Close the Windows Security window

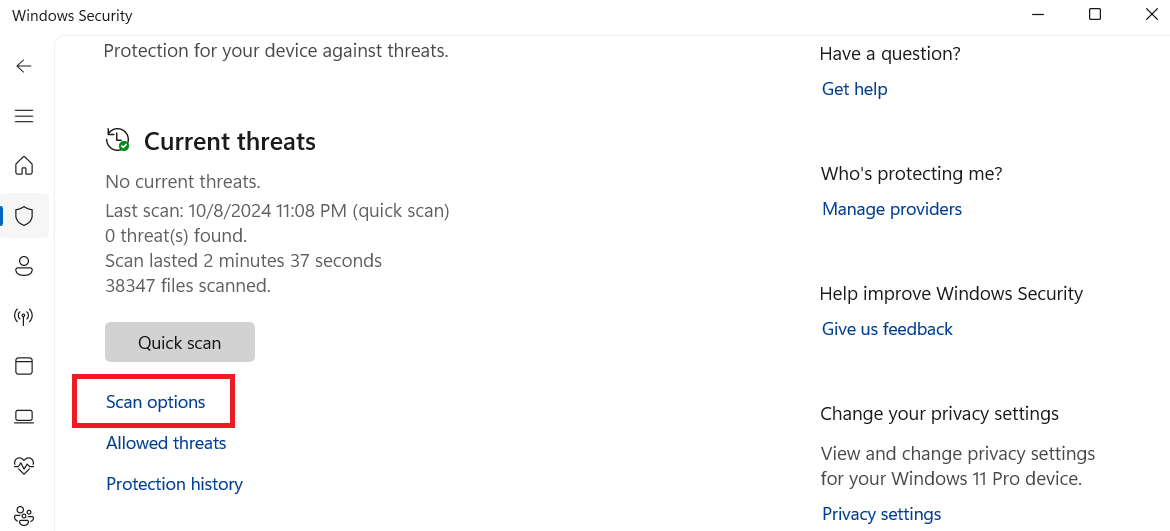(1151, 14)
